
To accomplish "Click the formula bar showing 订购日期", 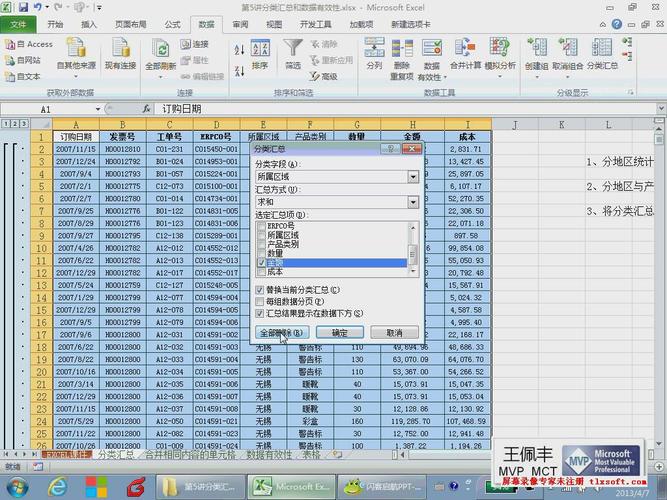I will tap(406, 109).
